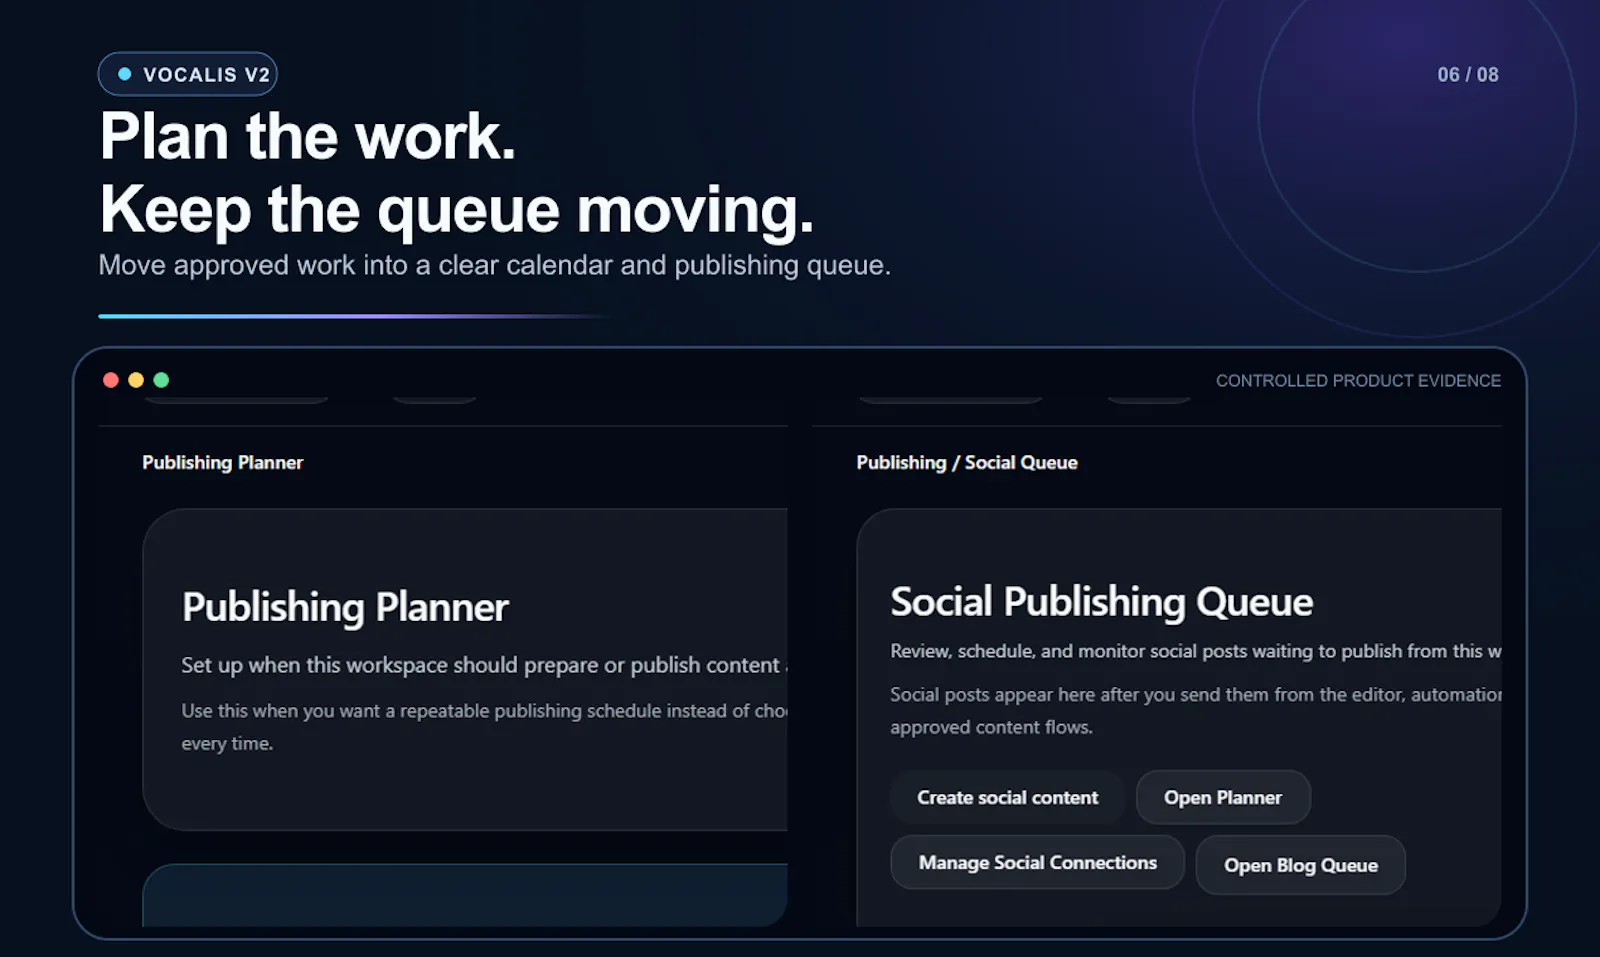Click the 'Plan the work.' headline
1600x957 pixels.
click(x=308, y=136)
